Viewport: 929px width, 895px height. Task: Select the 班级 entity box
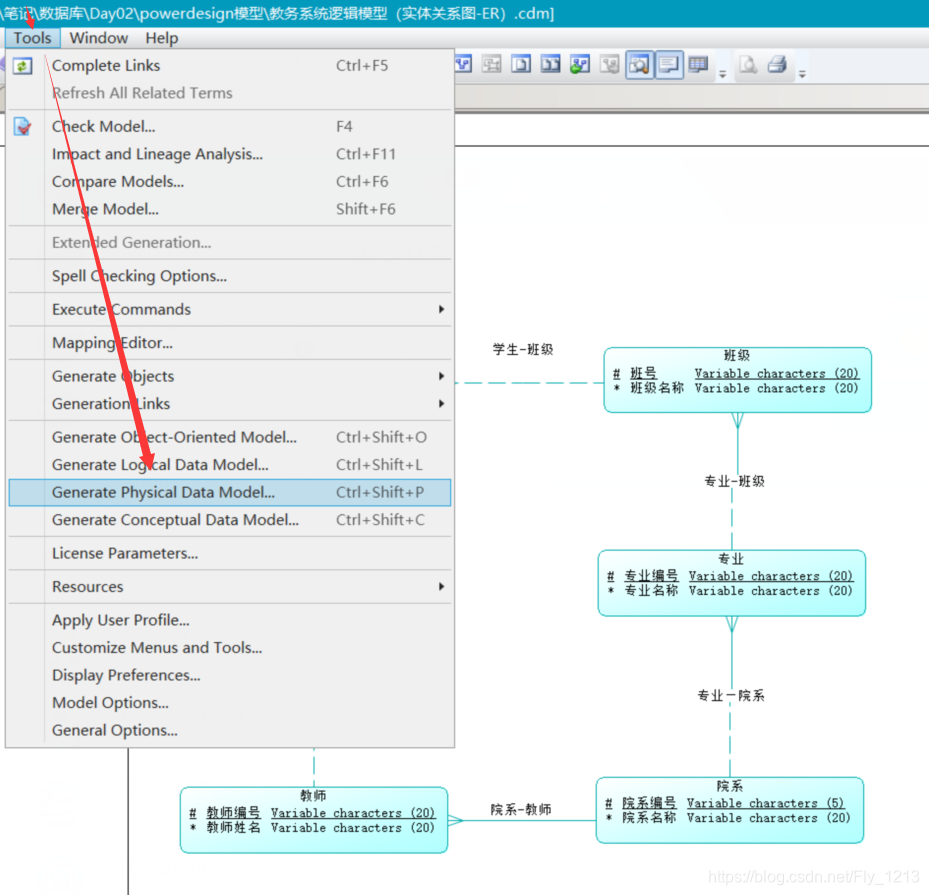[x=738, y=380]
